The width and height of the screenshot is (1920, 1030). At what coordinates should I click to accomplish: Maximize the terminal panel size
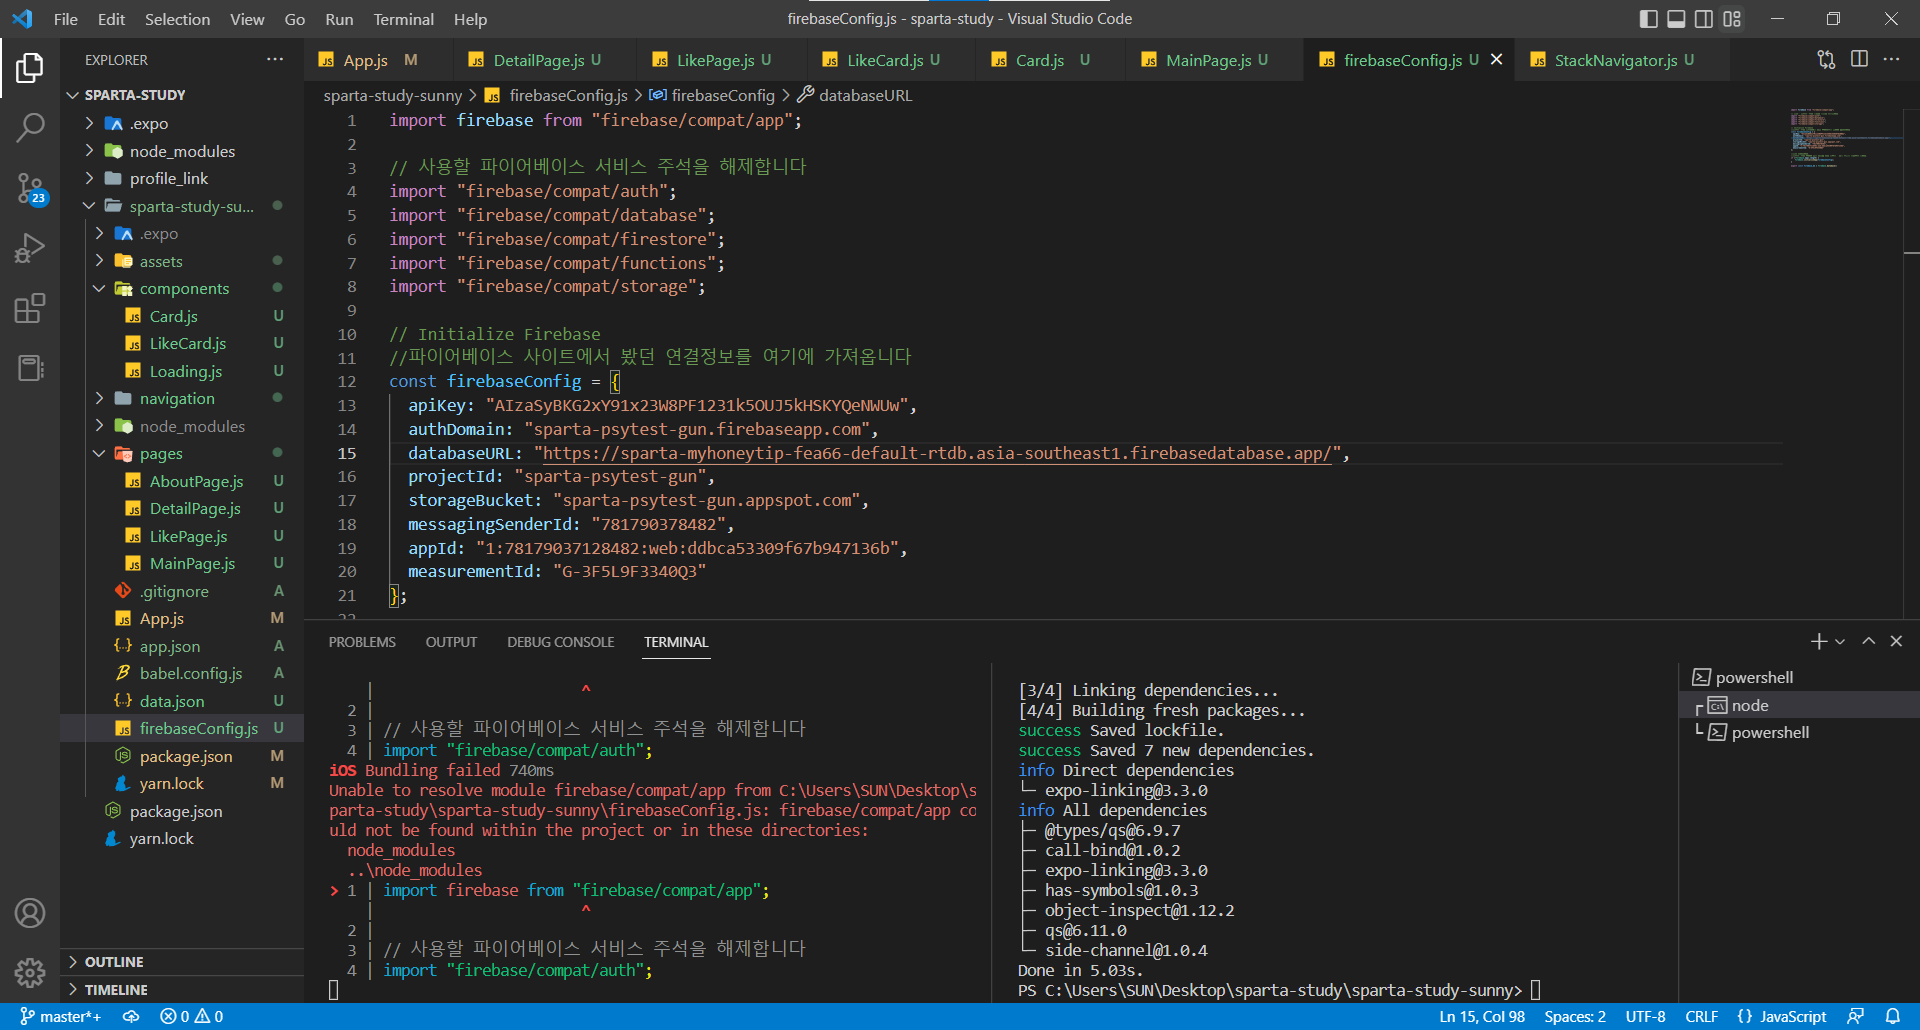1868,641
